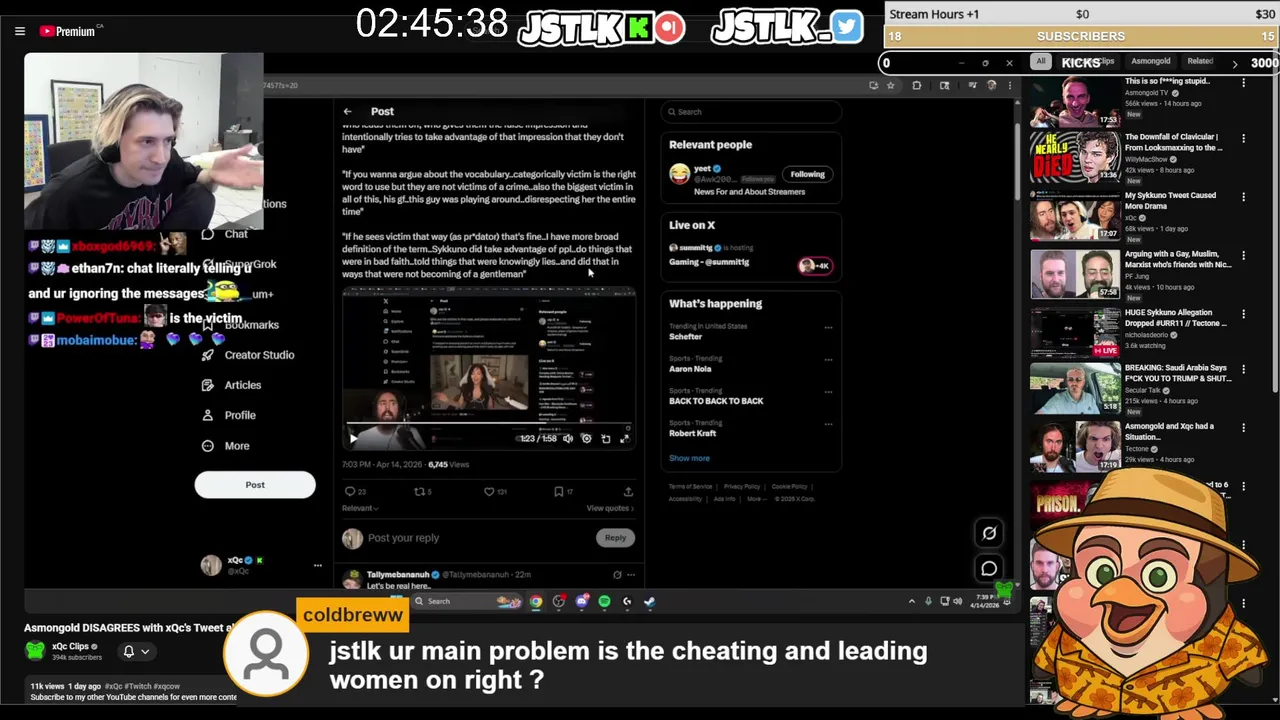This screenshot has width=1280, height=720.
Task: Open more options for Aaron Nola trend
Action: coord(828,358)
